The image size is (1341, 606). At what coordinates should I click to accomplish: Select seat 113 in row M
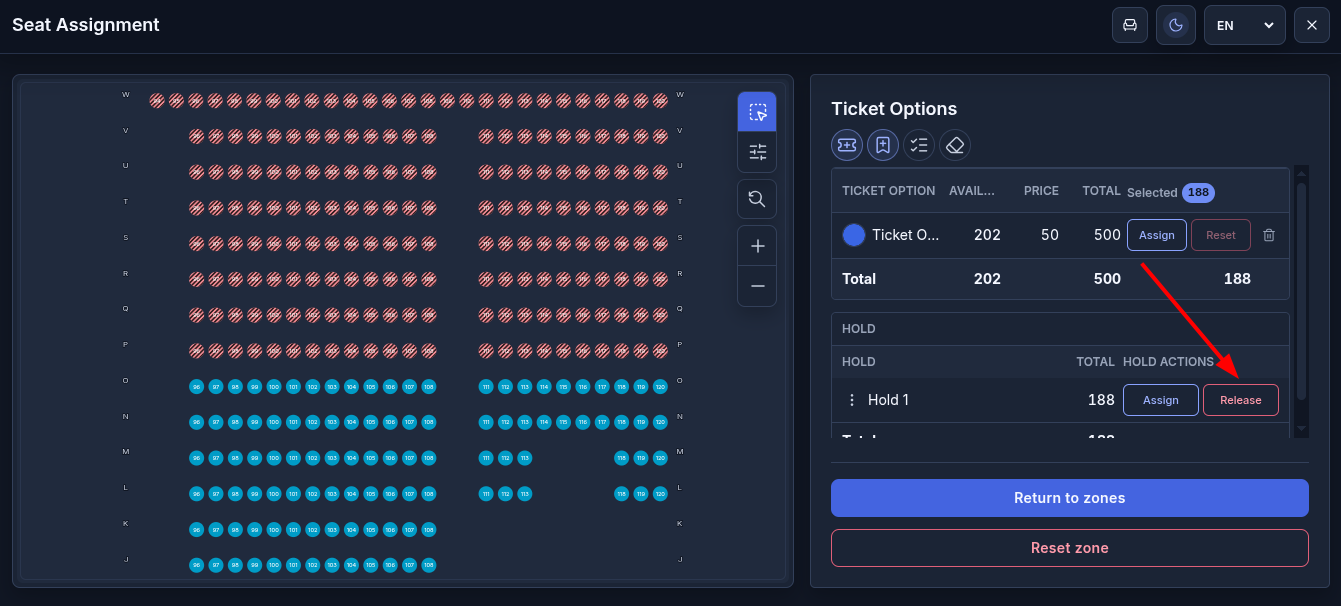click(524, 458)
